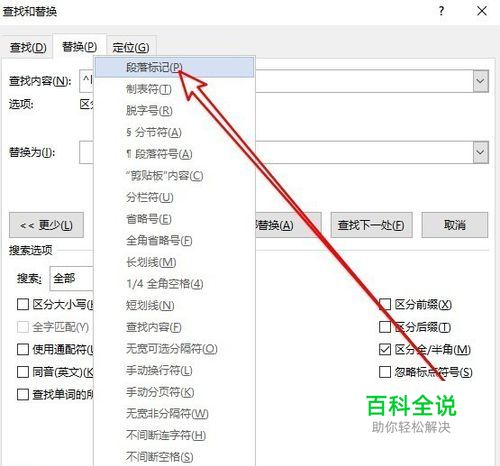Choose 无宽可选分隔符(O) entry
Image resolution: width=500 pixels, height=466 pixels.
coord(174,349)
